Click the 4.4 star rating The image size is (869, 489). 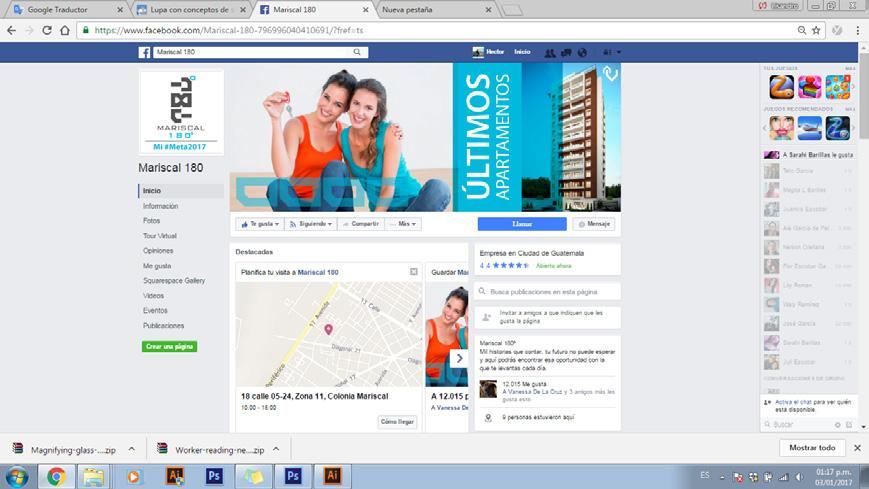(504, 266)
